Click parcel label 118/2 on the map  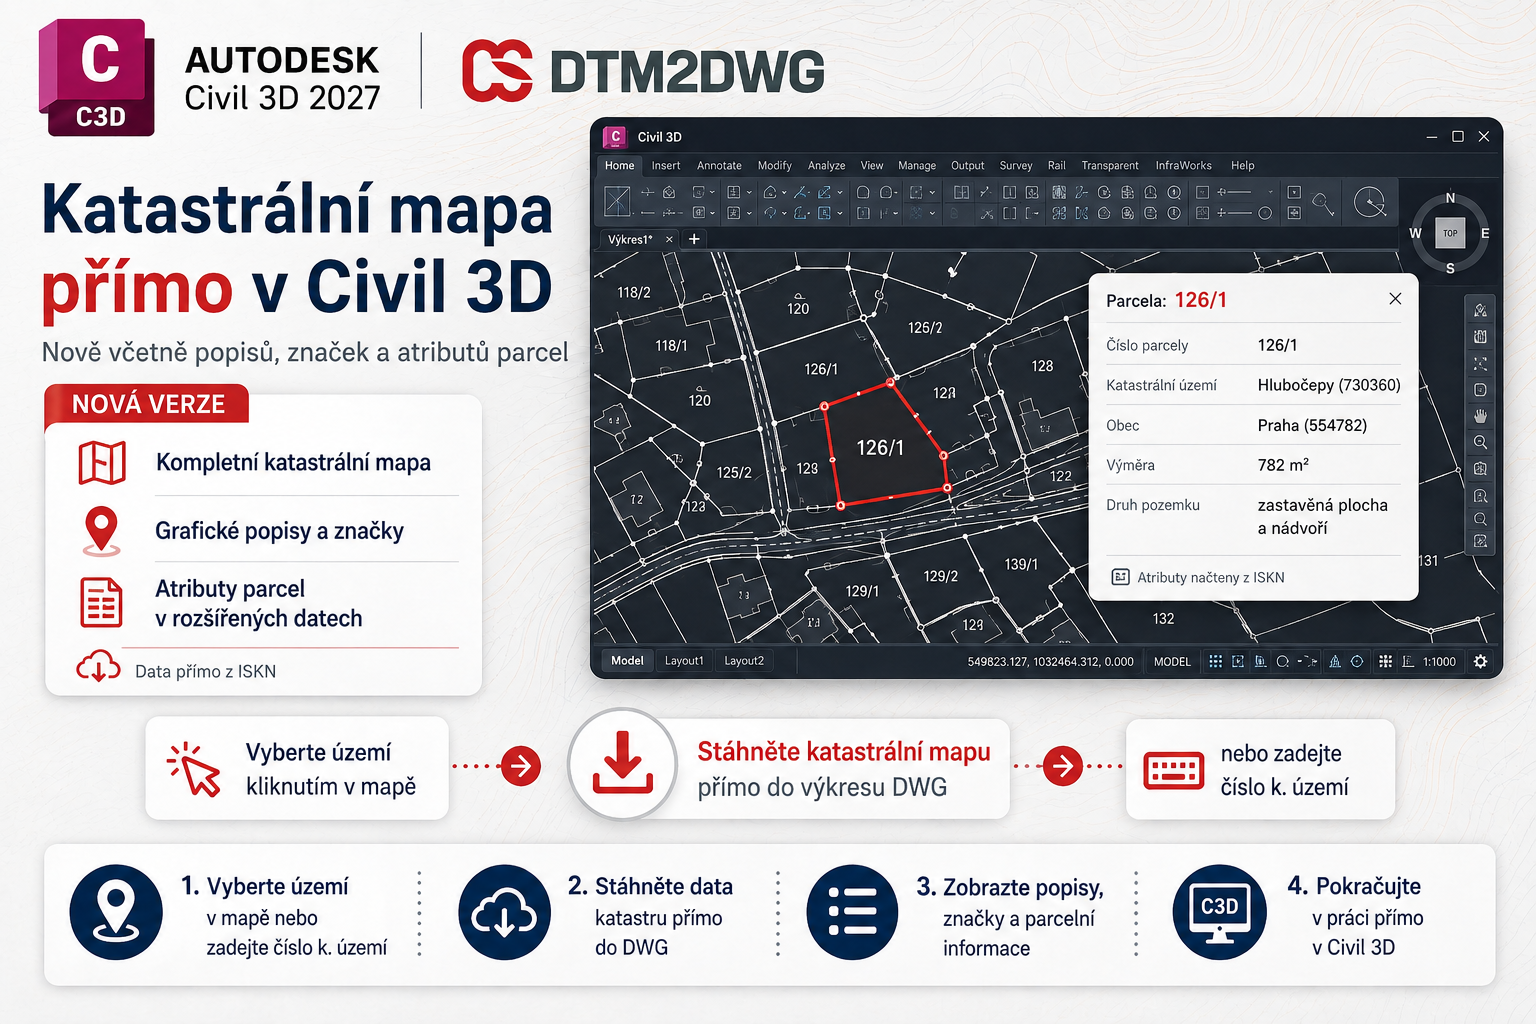click(x=634, y=293)
